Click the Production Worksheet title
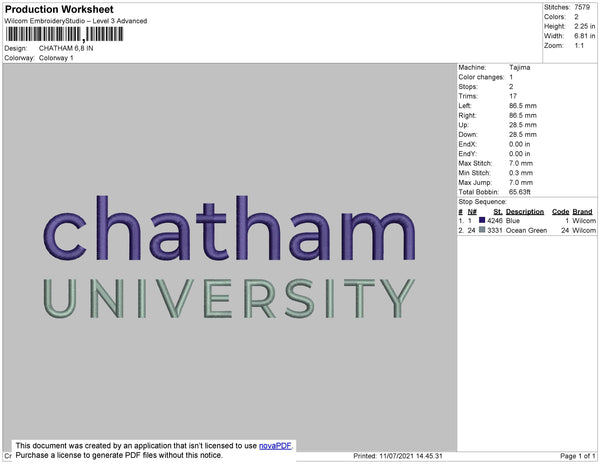This screenshot has width=600, height=464. pos(59,10)
